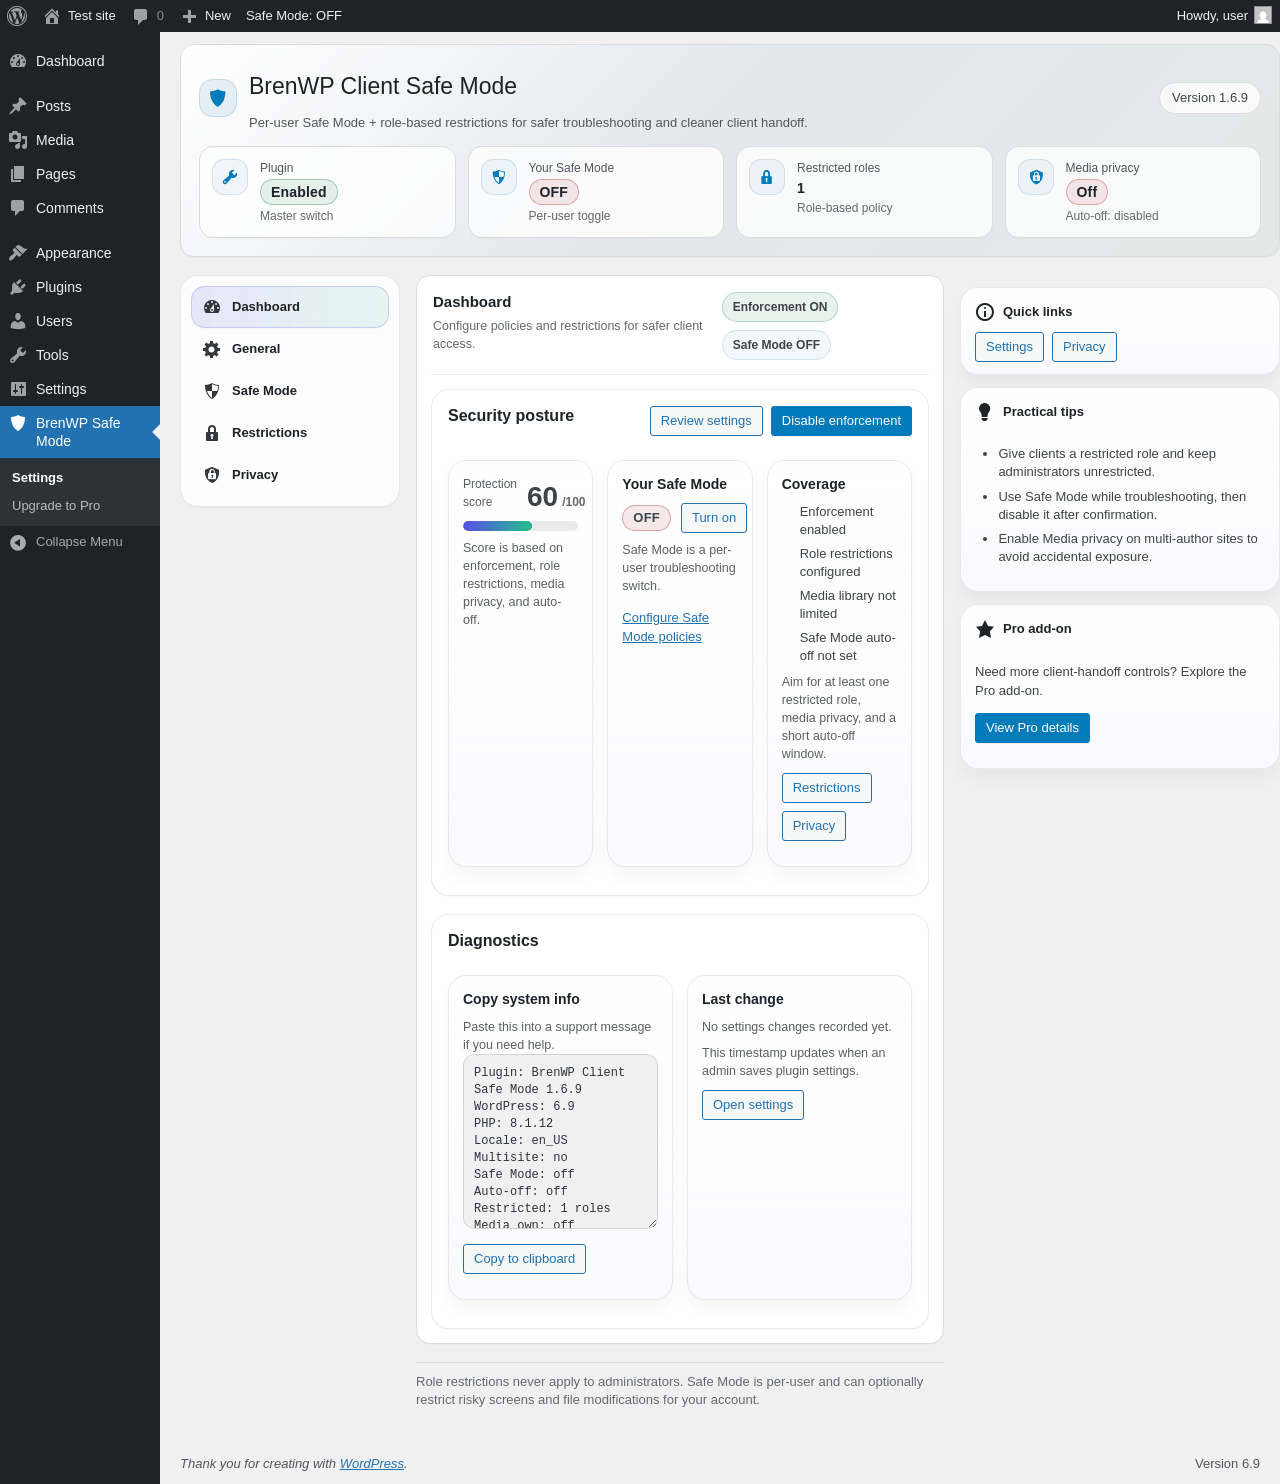This screenshot has height=1484, width=1280.
Task: Click the gauge icon for WordPress Dashboard menu
Action: click(x=18, y=61)
